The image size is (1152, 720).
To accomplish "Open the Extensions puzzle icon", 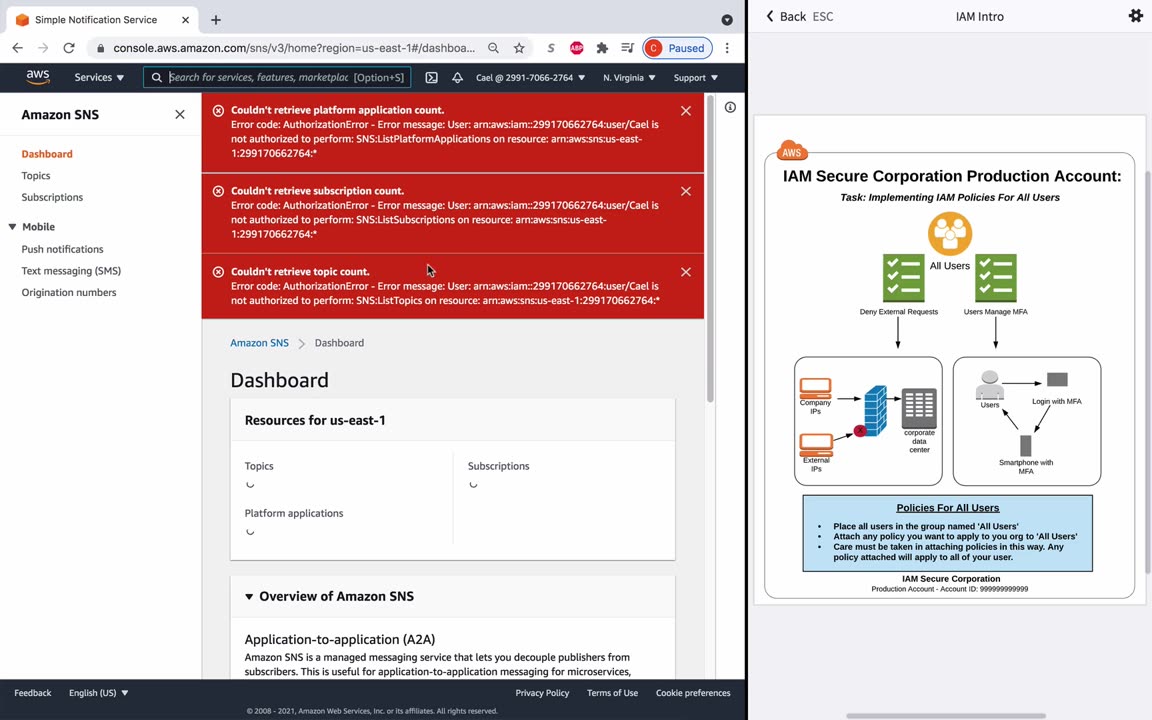I will [602, 48].
